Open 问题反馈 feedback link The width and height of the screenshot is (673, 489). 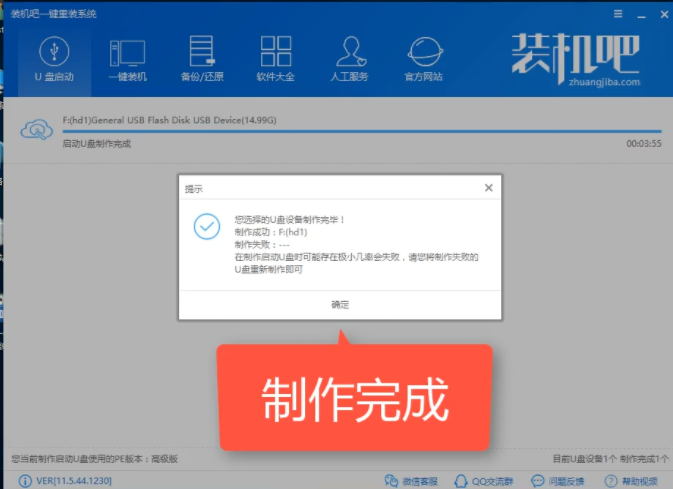558,481
